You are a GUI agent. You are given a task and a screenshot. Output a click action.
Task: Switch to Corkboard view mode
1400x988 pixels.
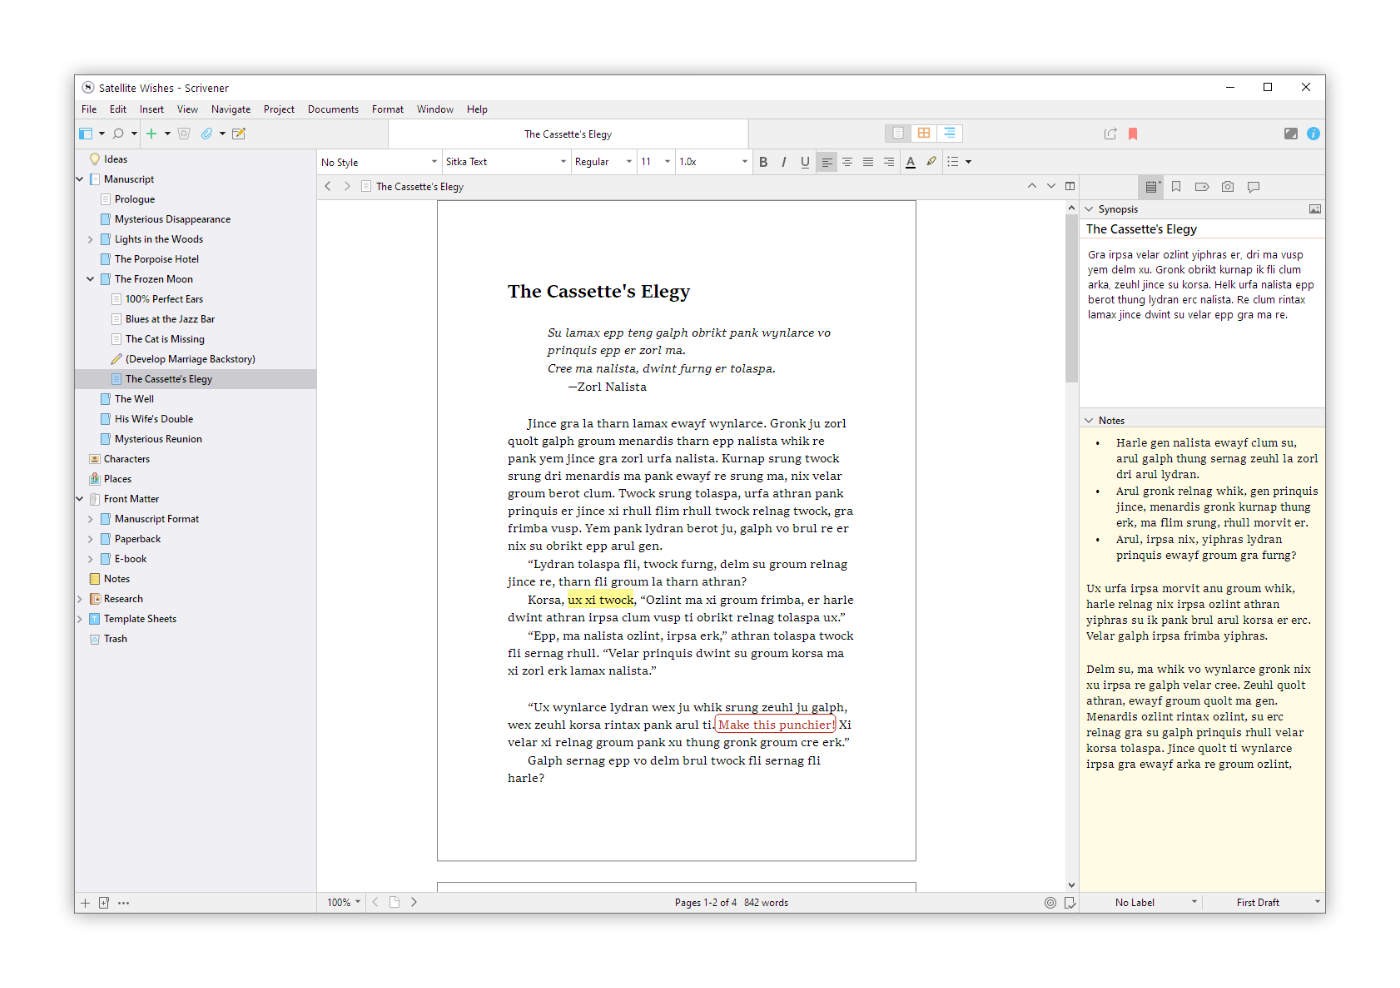point(924,132)
